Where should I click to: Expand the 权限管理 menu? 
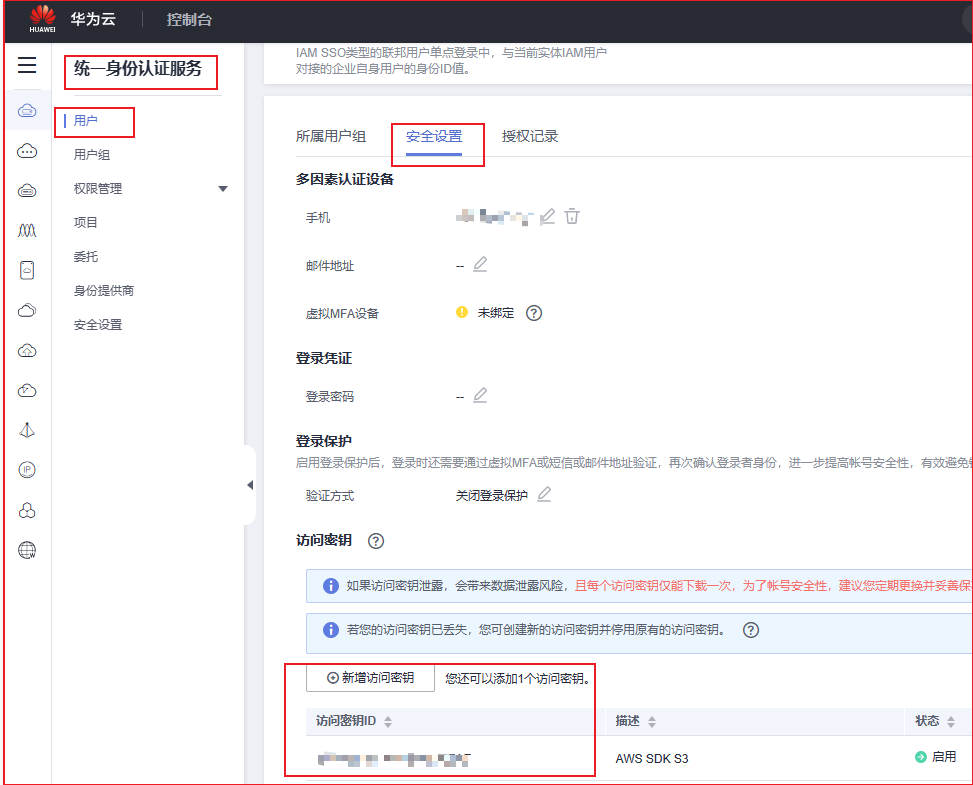[222, 189]
